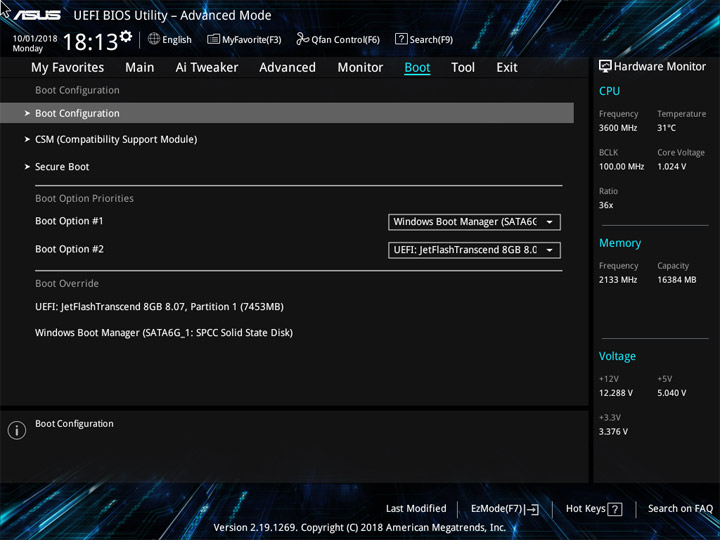Viewport: 720px width, 540px height.
Task: Switch to My Favorites tab
Action: coord(68,68)
